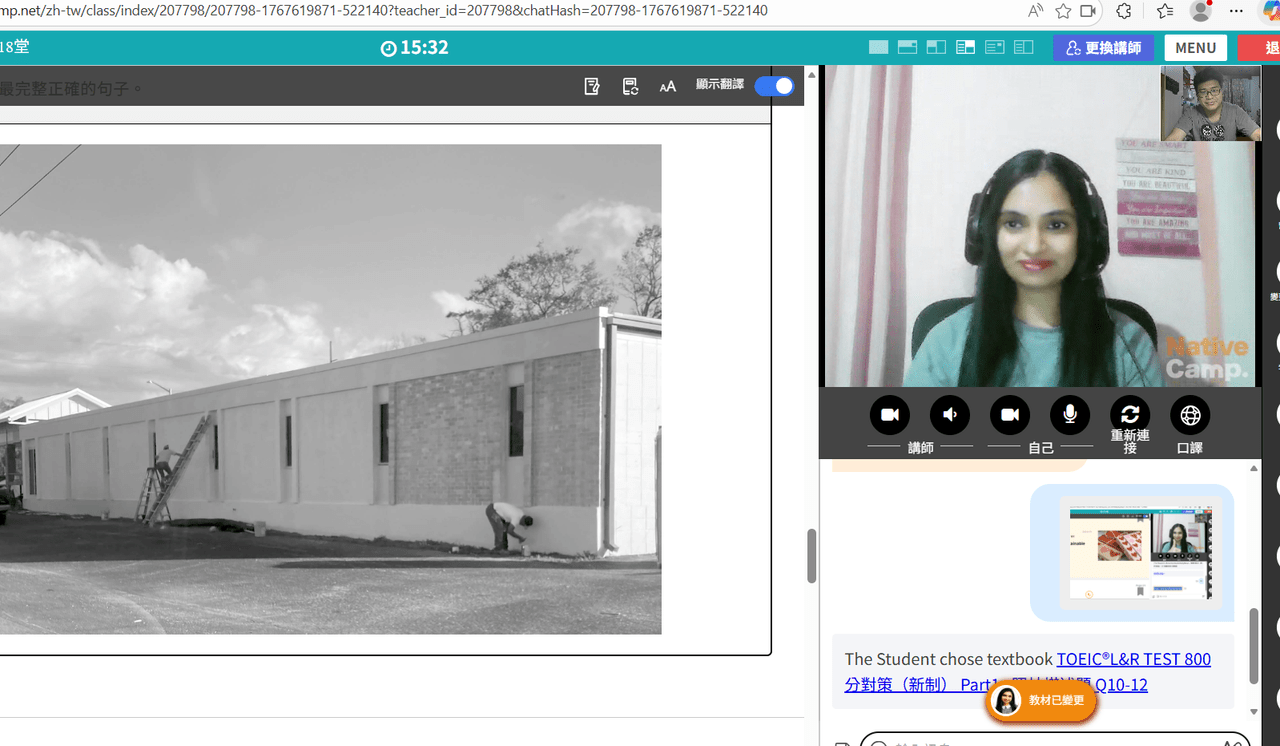The height and width of the screenshot is (746, 1280).
Task: Click the 重新連接 reconnect icon
Action: pyautogui.click(x=1130, y=415)
